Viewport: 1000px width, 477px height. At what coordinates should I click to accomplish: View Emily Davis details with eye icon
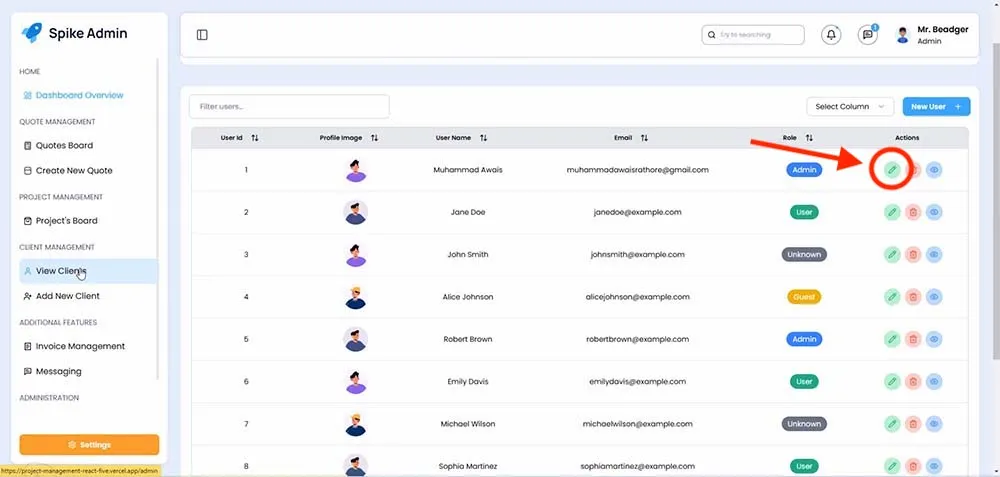point(934,381)
